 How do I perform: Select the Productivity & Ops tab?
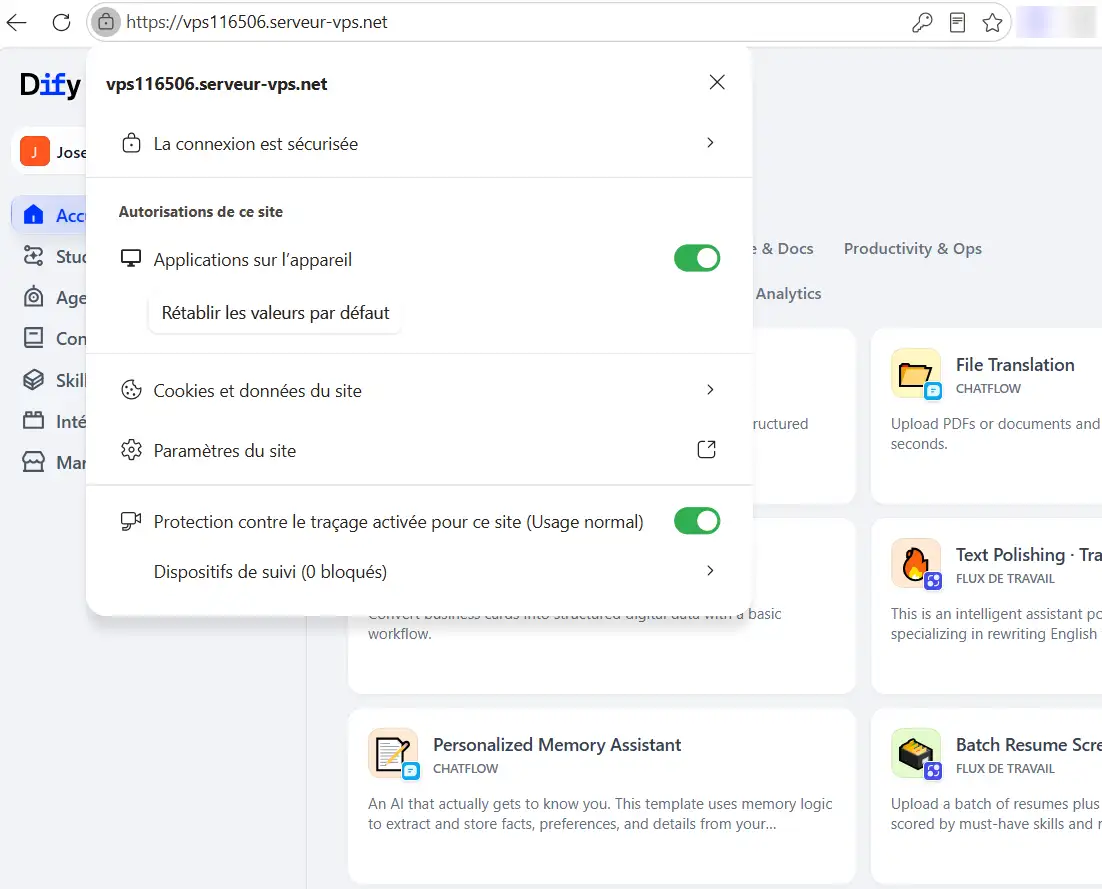[x=912, y=249]
